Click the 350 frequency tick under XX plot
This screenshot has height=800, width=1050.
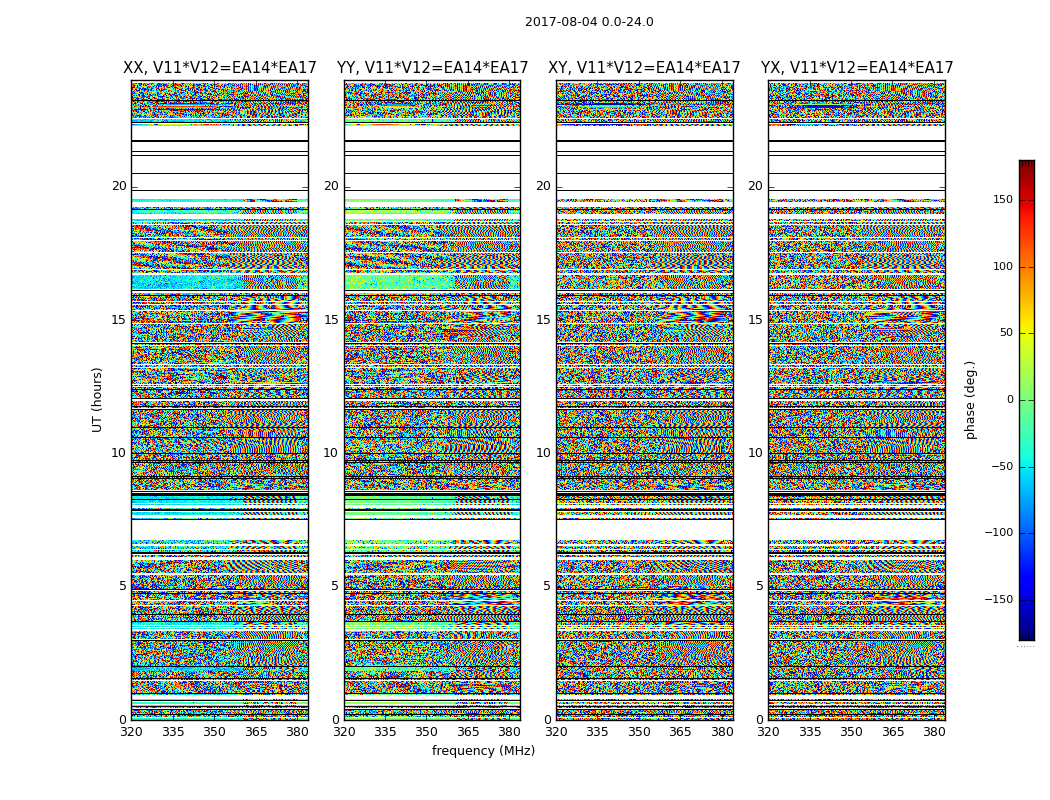click(x=214, y=732)
